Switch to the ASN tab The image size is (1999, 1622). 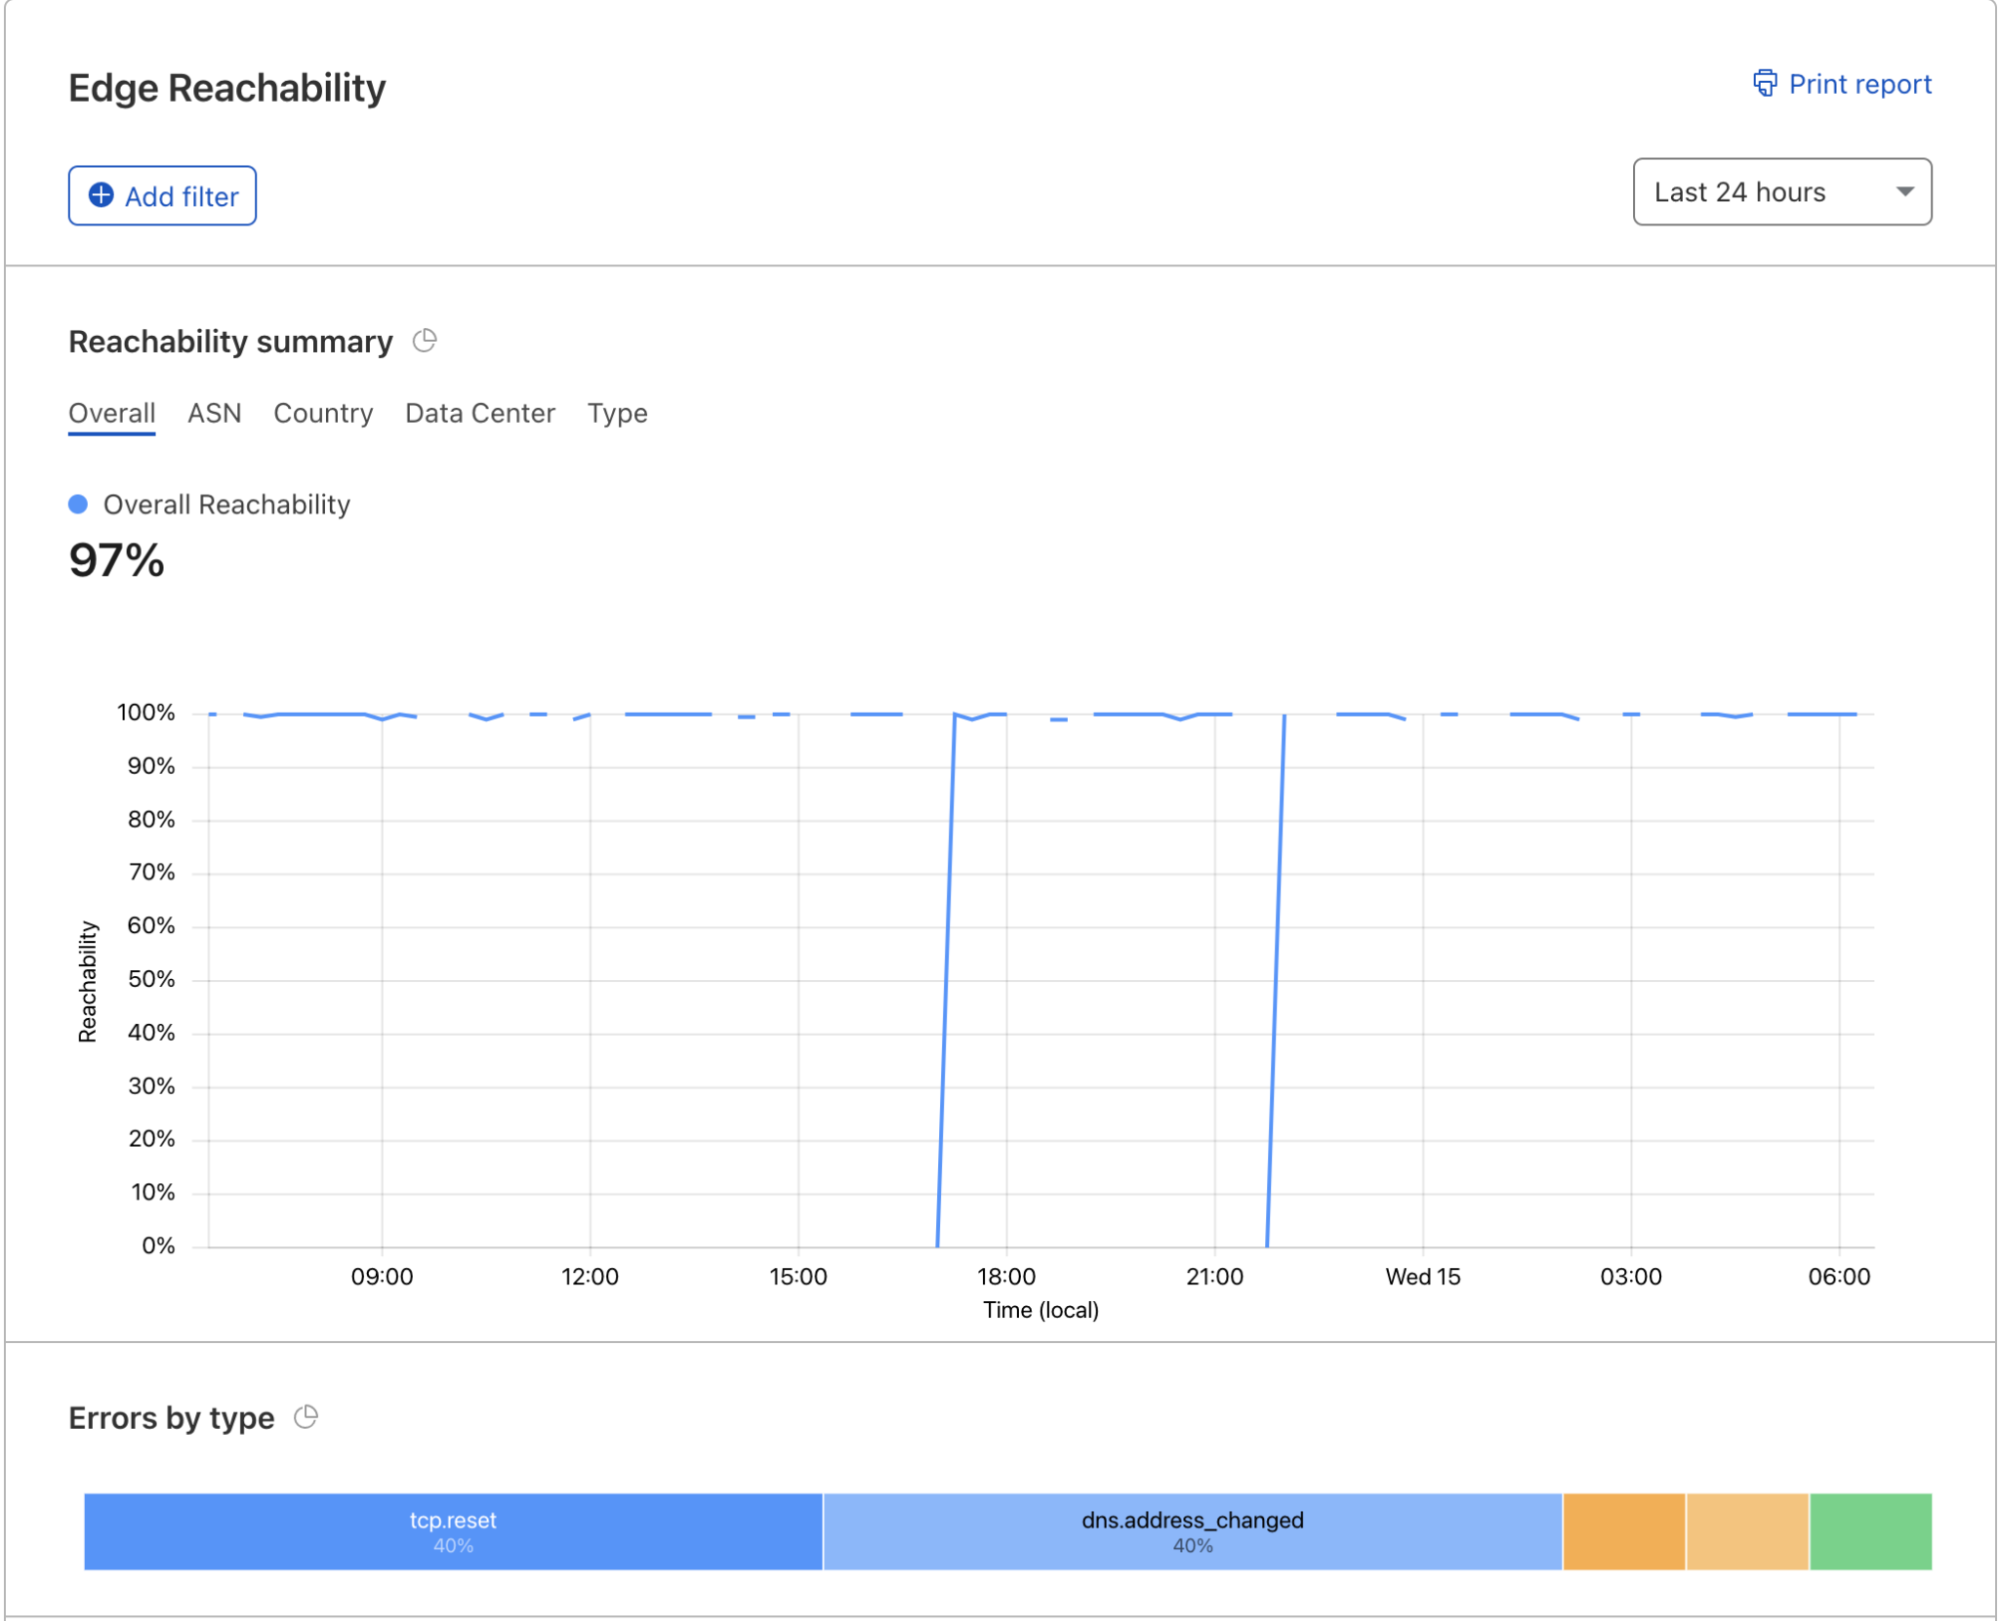tap(214, 413)
